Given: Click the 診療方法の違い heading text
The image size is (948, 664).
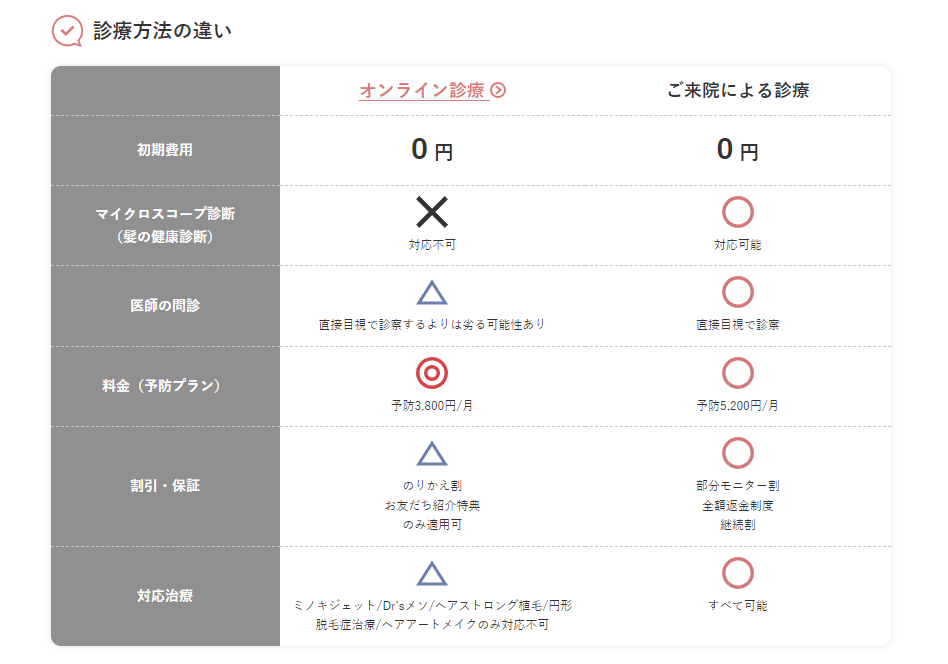Looking at the screenshot, I should (162, 31).
